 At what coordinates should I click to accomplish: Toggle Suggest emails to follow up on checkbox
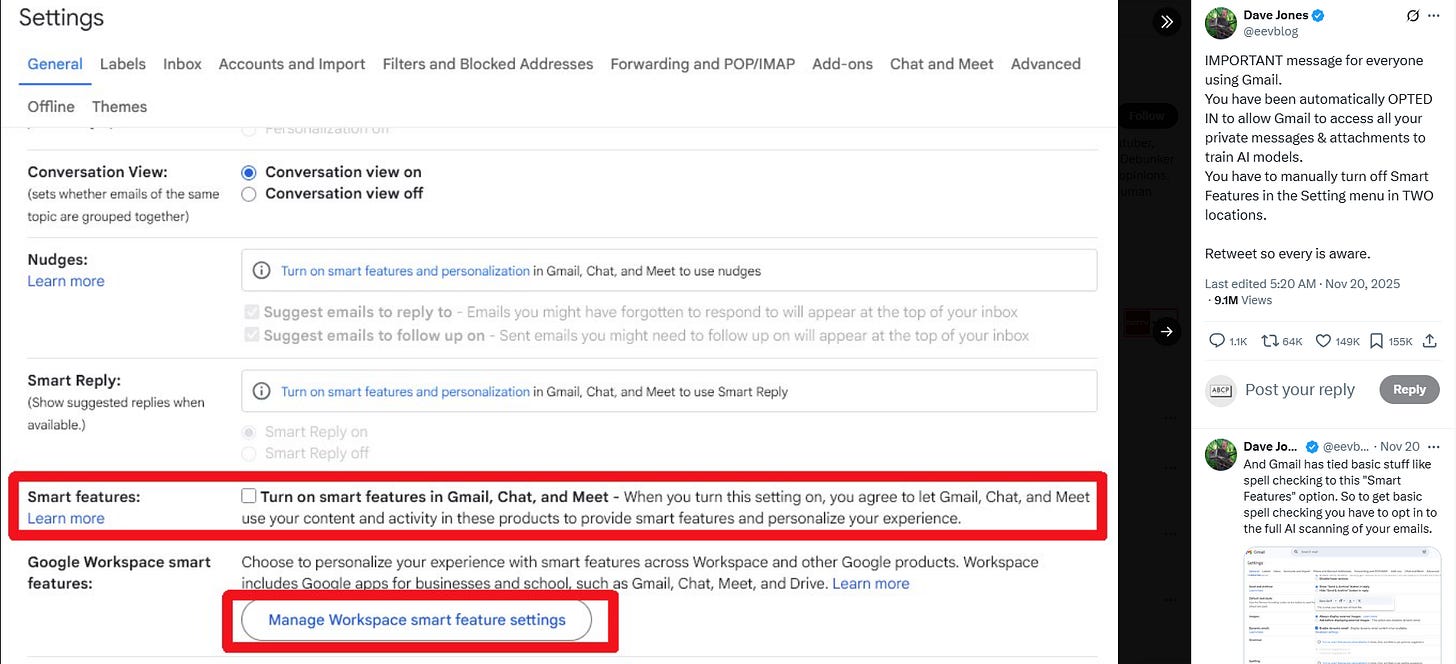click(251, 336)
